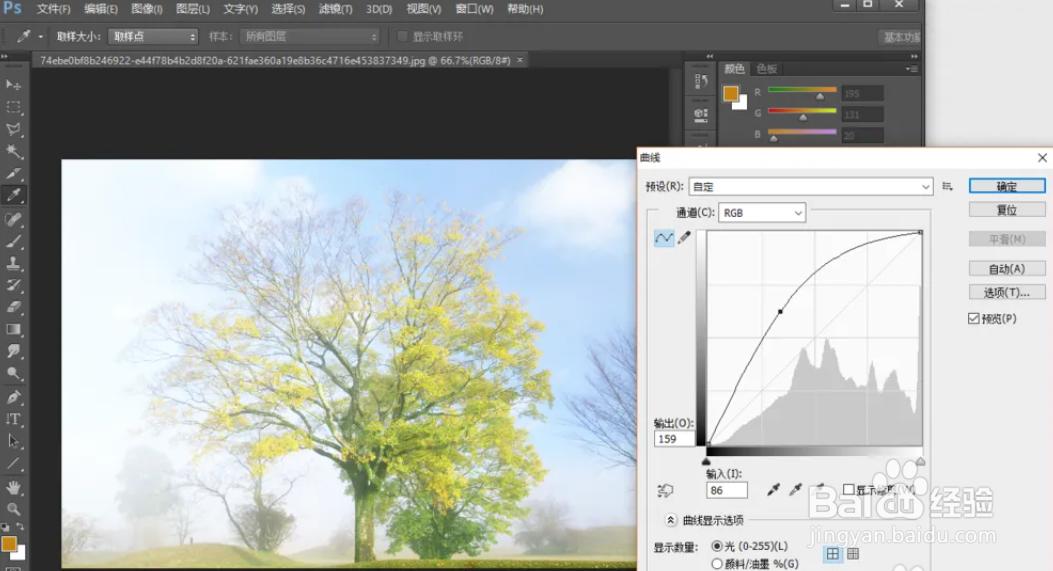Viewport: 1053px width, 571px height.
Task: Select the Crop tool in toolbox
Action: tap(13, 173)
